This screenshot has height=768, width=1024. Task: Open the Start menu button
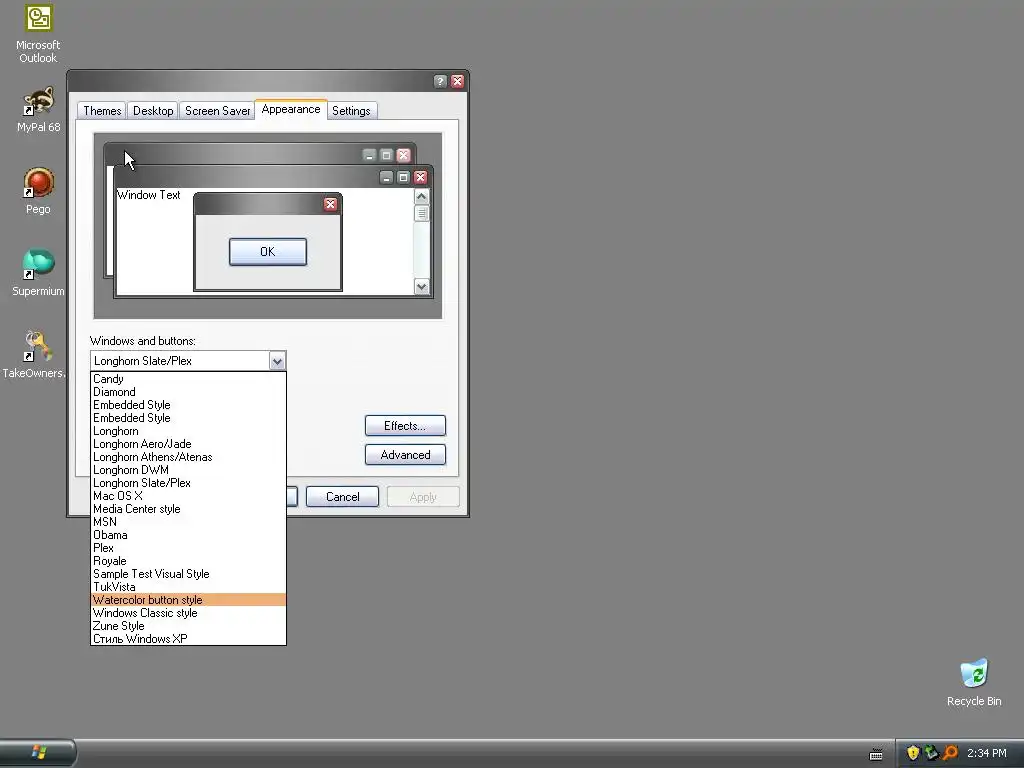[x=38, y=752]
